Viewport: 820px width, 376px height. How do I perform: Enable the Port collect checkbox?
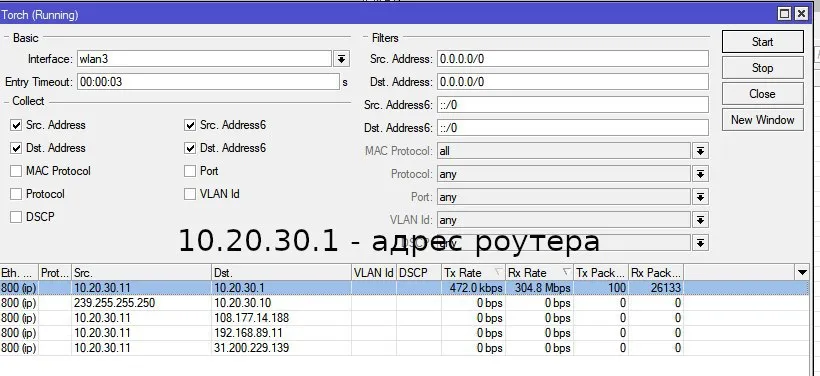coord(190,171)
